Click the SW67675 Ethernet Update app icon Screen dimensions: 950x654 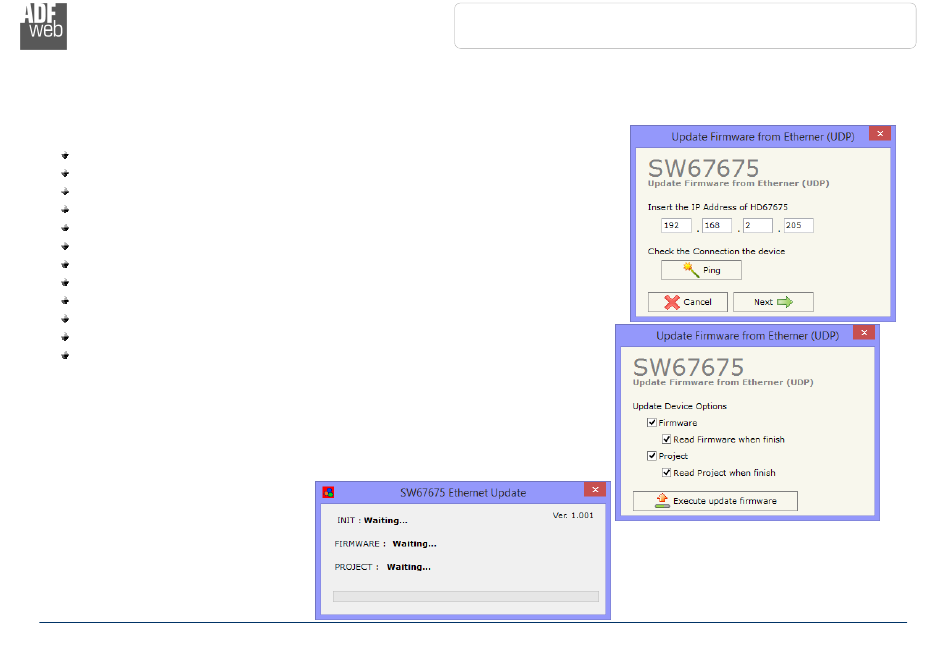(x=328, y=492)
